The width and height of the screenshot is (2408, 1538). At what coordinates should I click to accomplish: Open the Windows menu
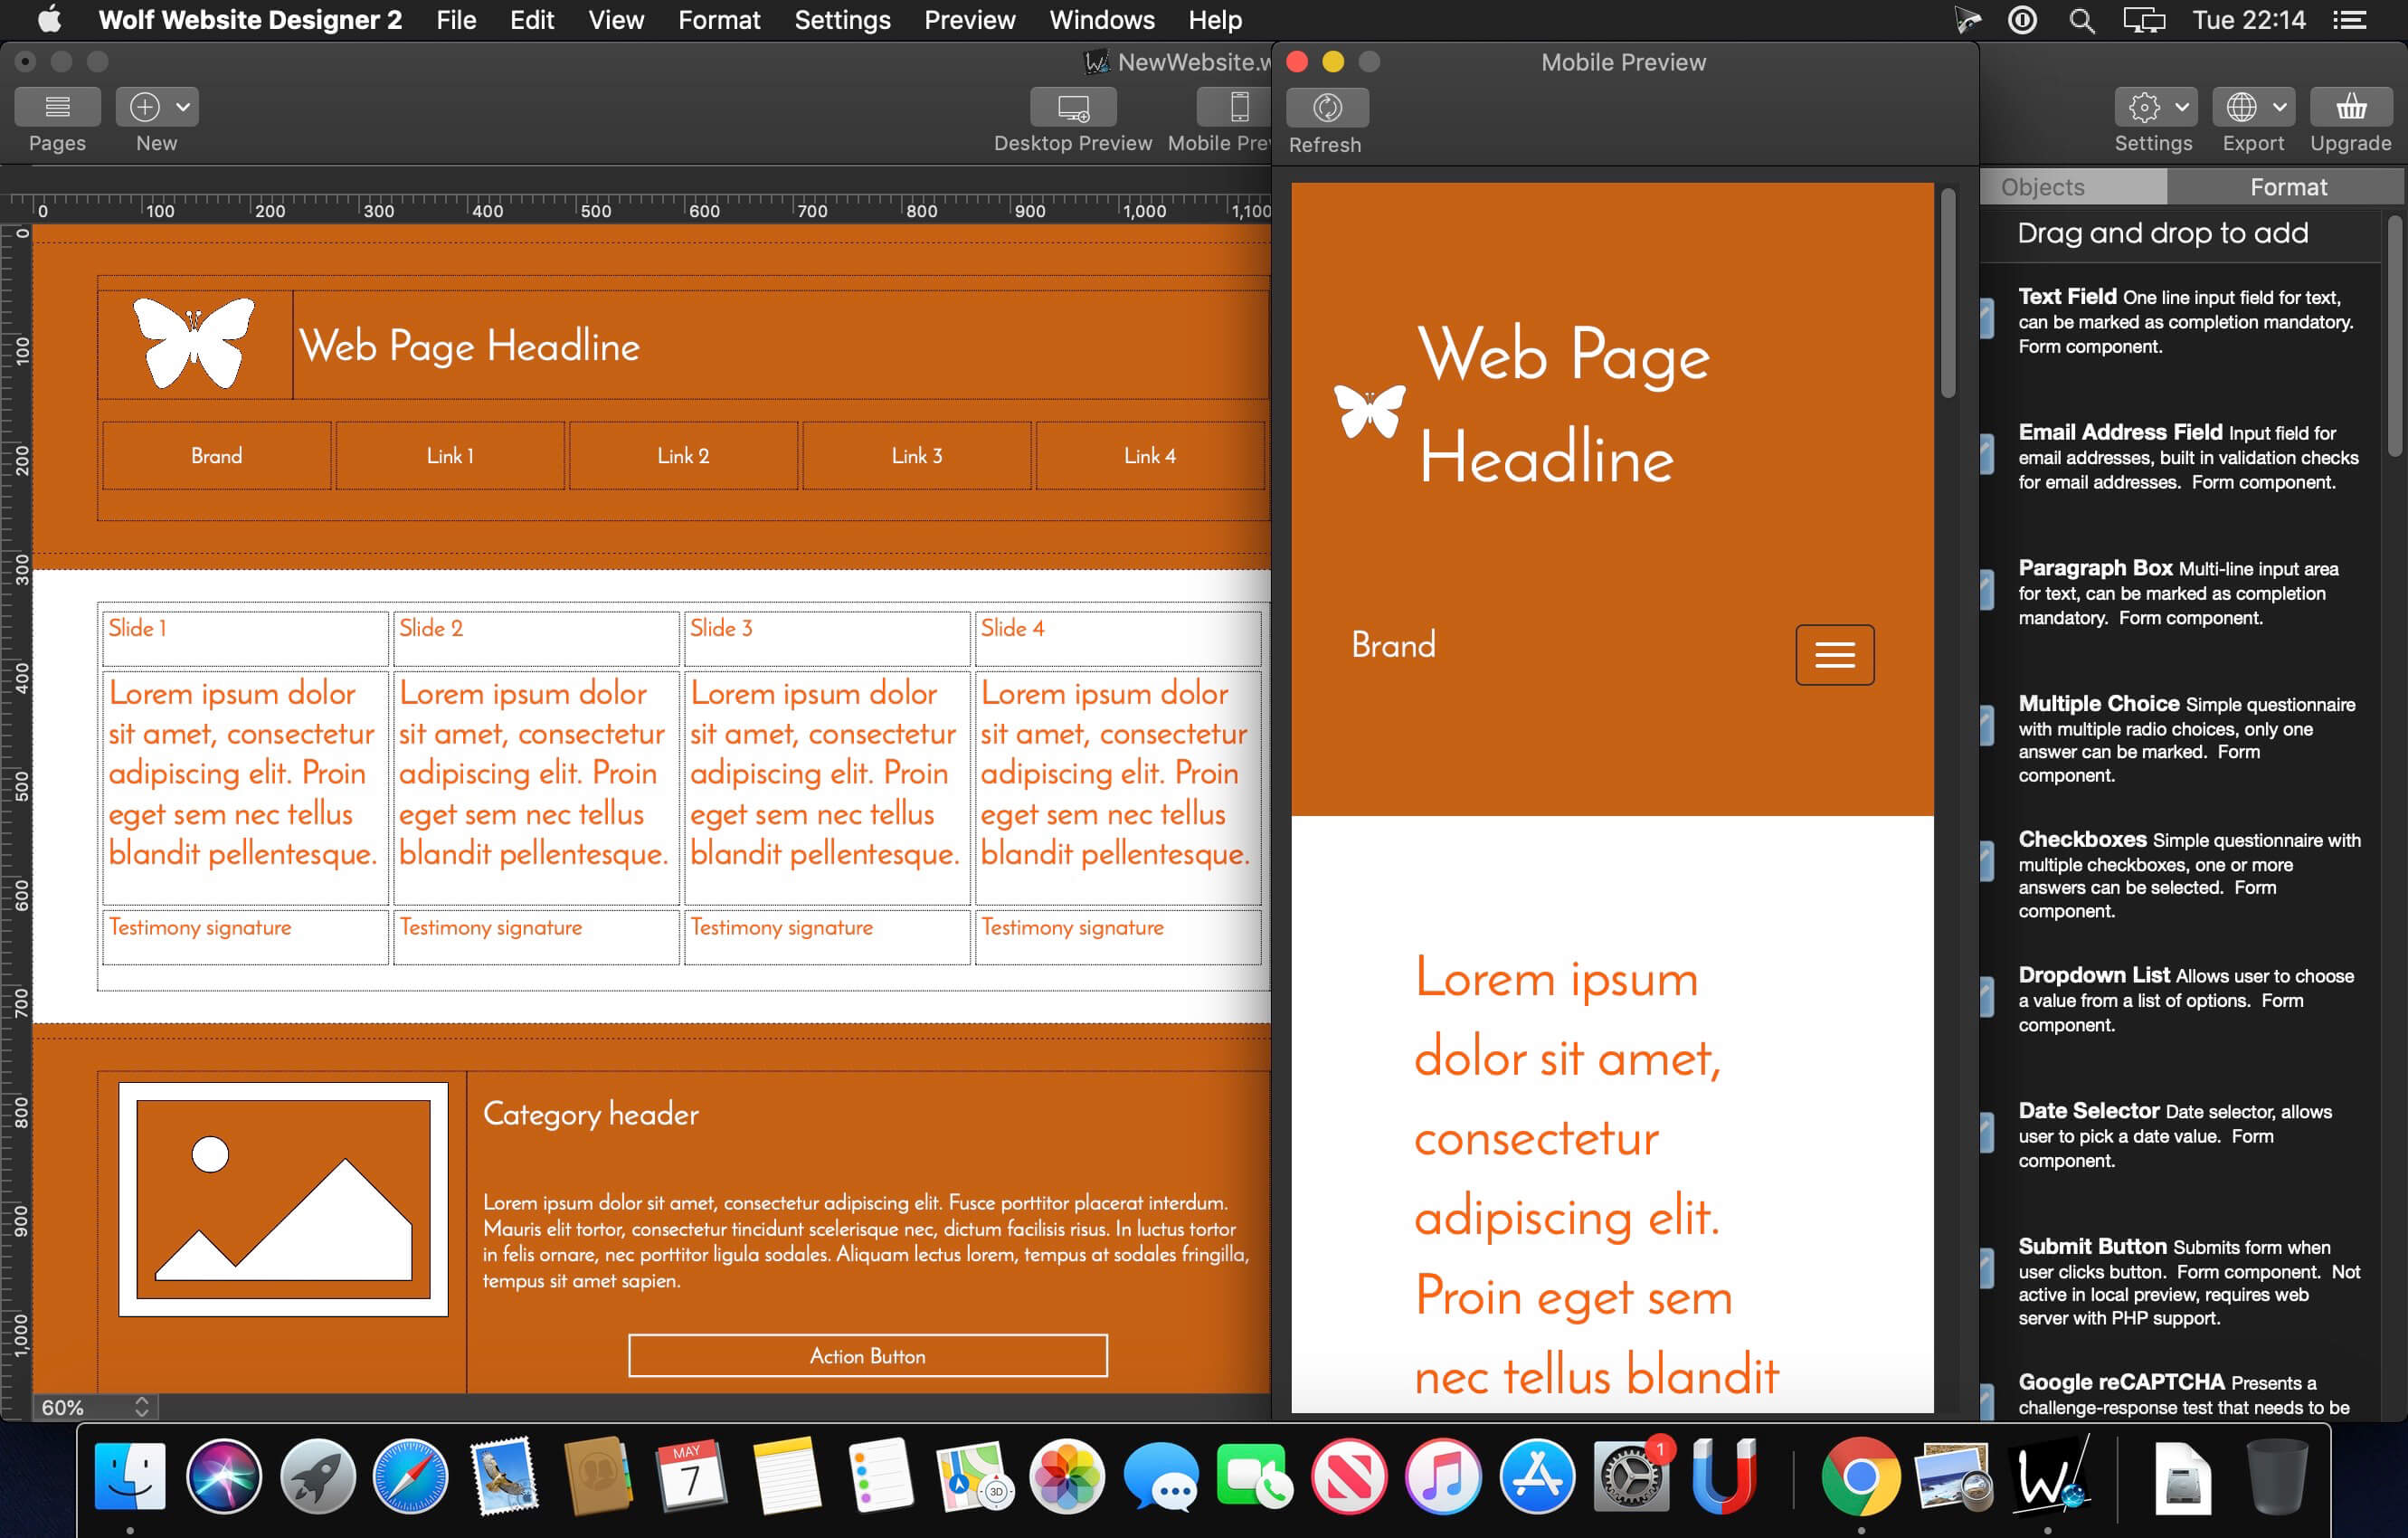[1101, 20]
